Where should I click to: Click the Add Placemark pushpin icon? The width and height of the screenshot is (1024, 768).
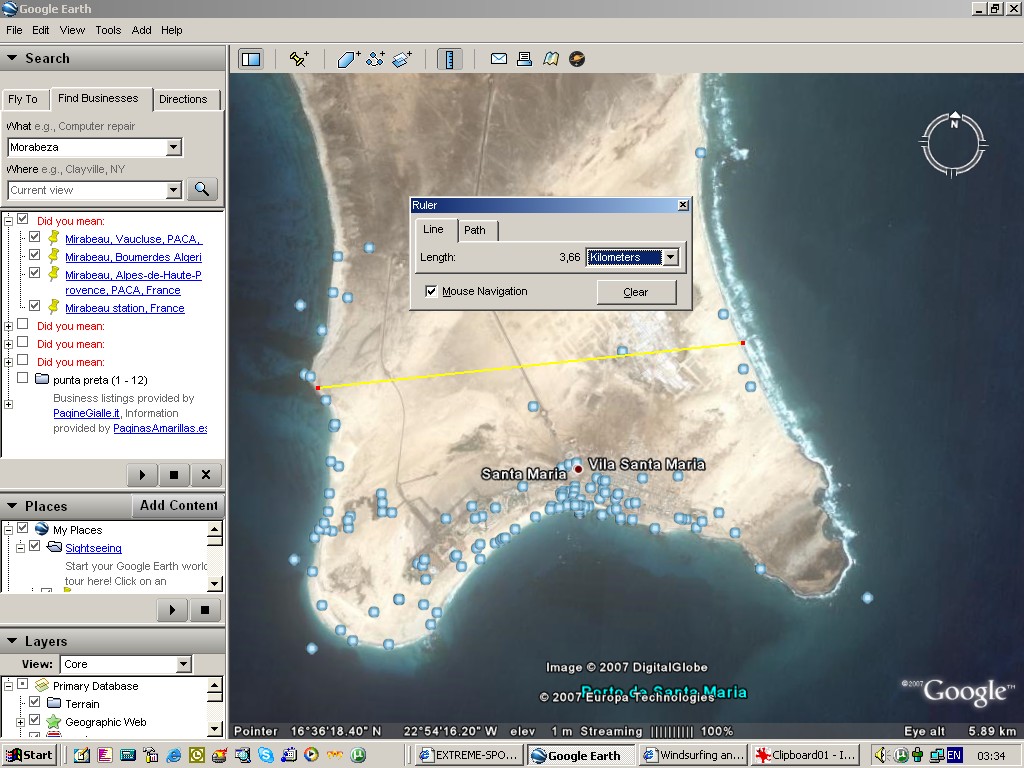(x=299, y=59)
